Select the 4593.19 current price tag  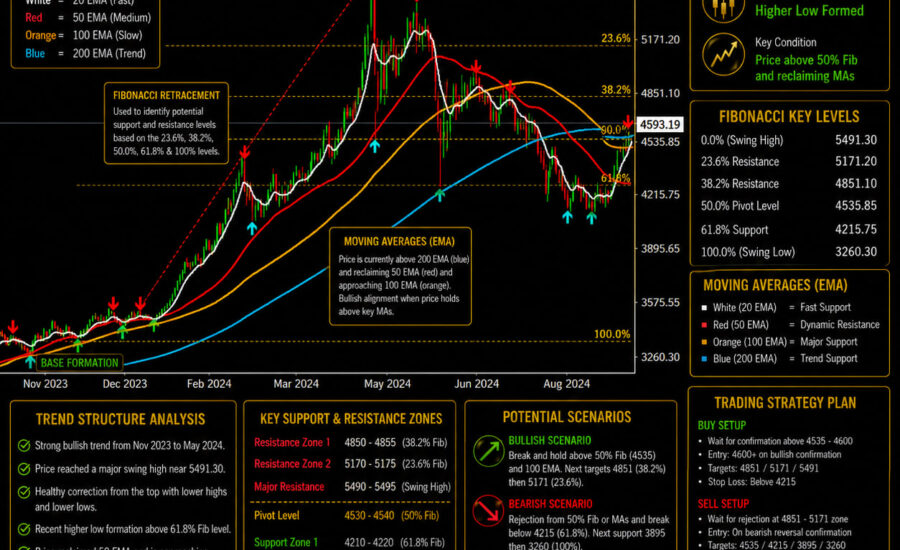(660, 125)
